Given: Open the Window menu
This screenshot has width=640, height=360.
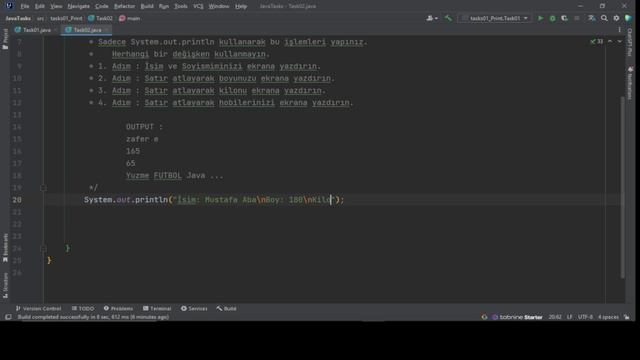Looking at the screenshot, I should 219,6.
